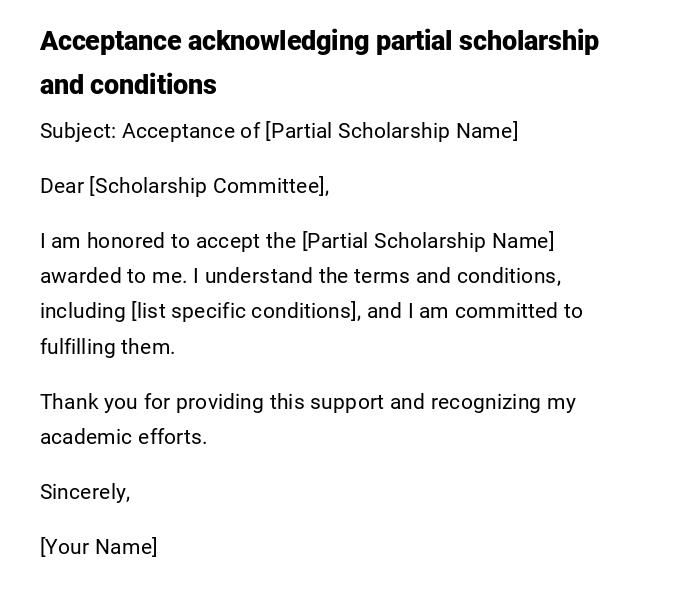This screenshot has height=610, width=700.
Task: Click the "Sincerely," closing line
Action: coord(85,492)
